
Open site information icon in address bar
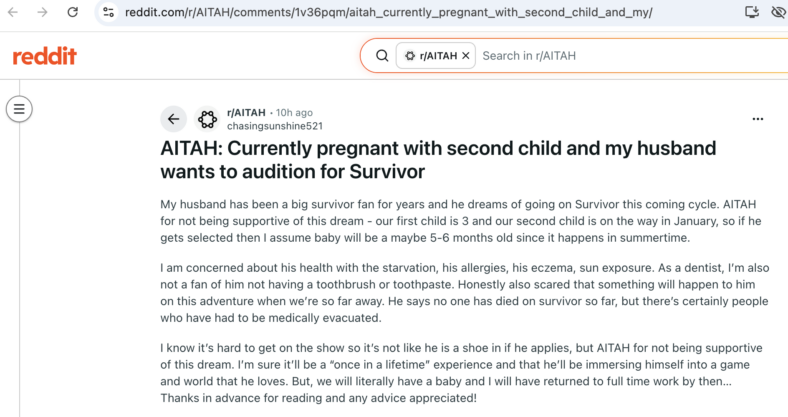pyautogui.click(x=108, y=12)
